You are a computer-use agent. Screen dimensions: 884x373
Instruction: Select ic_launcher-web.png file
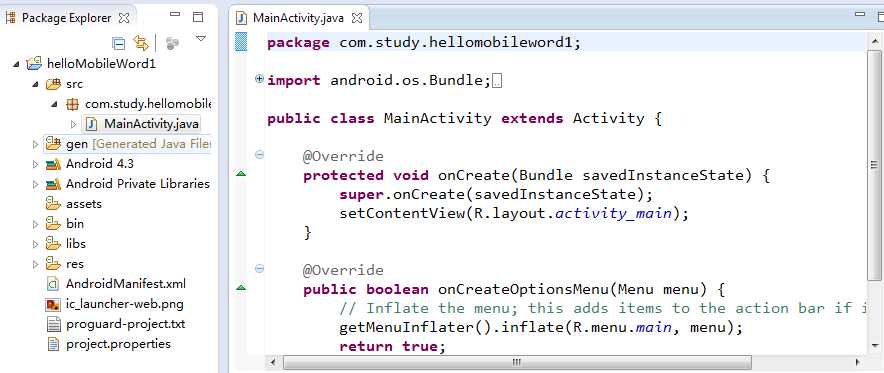(x=125, y=304)
